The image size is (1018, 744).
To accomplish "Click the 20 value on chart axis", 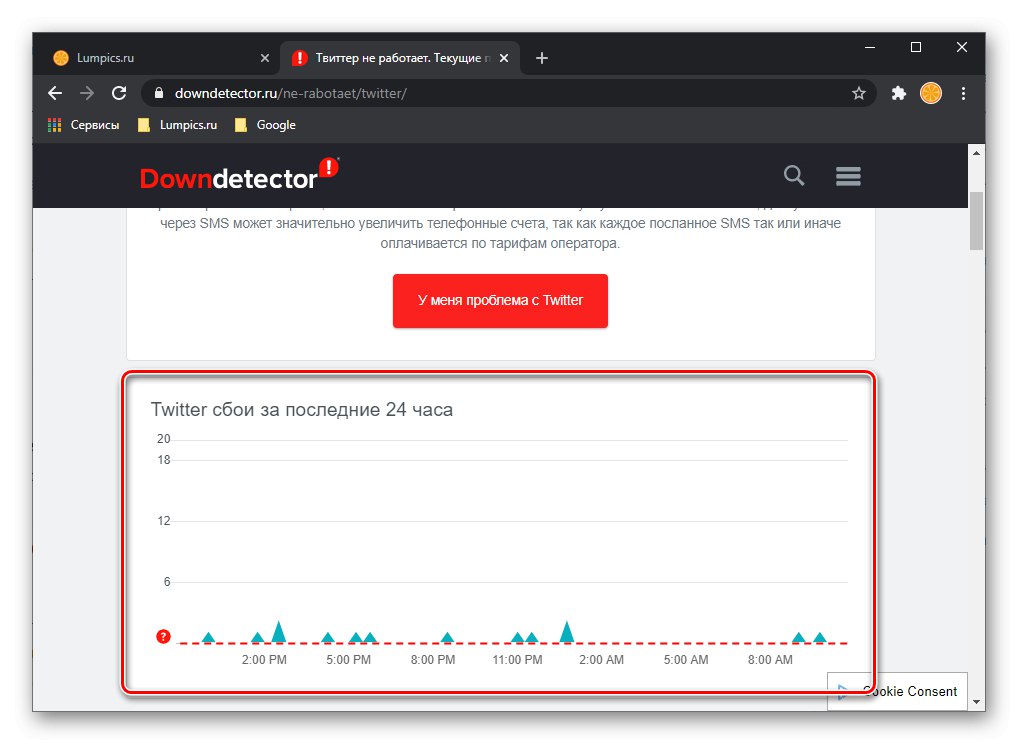I will 164,439.
